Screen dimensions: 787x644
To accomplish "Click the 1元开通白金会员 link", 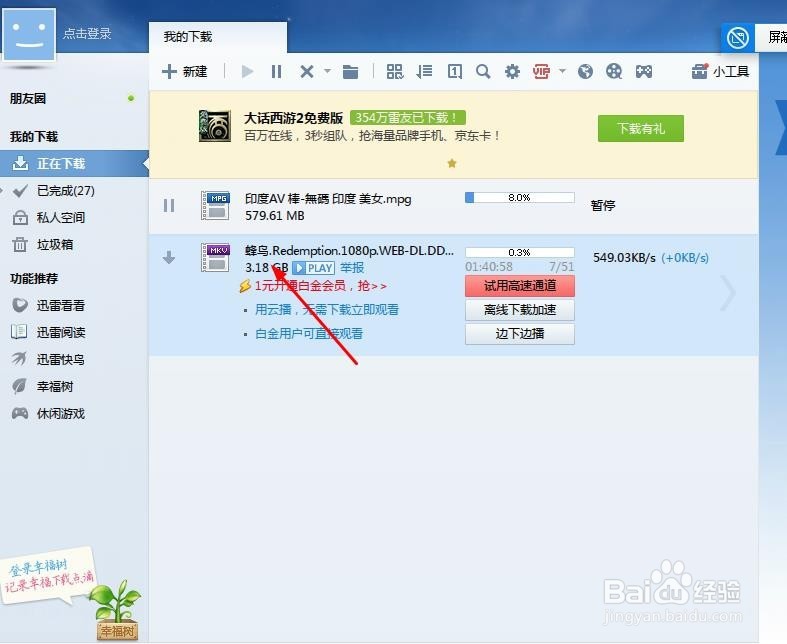I will point(320,286).
